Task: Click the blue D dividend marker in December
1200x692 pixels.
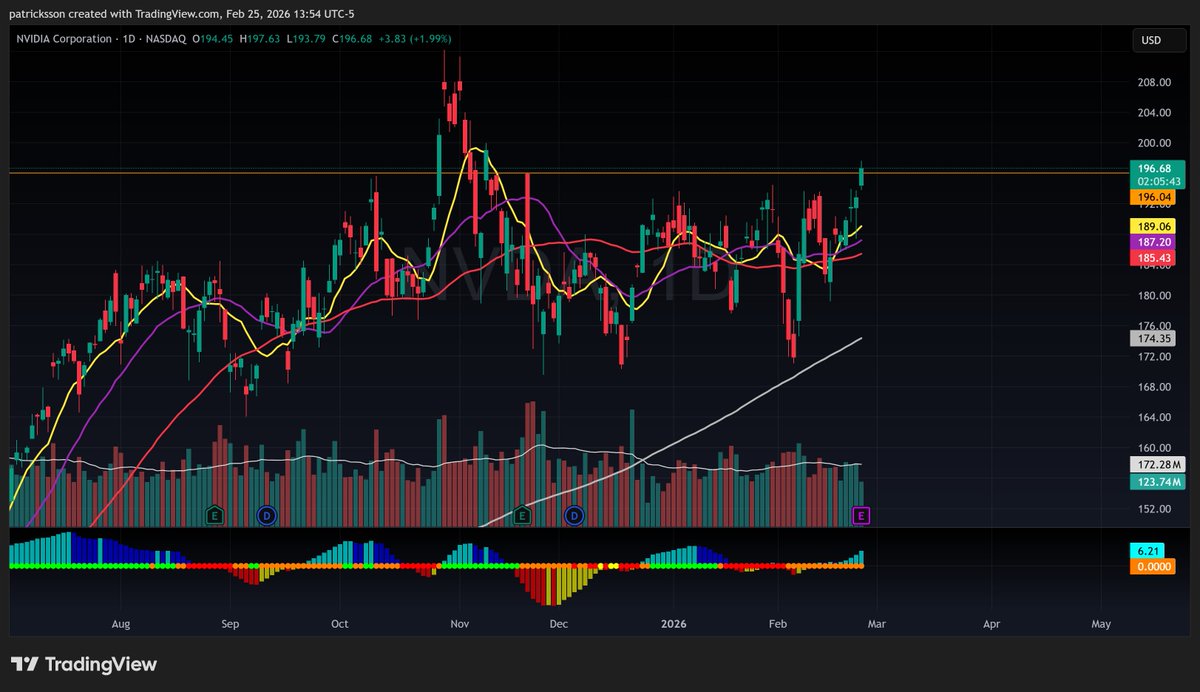Action: 575,515
